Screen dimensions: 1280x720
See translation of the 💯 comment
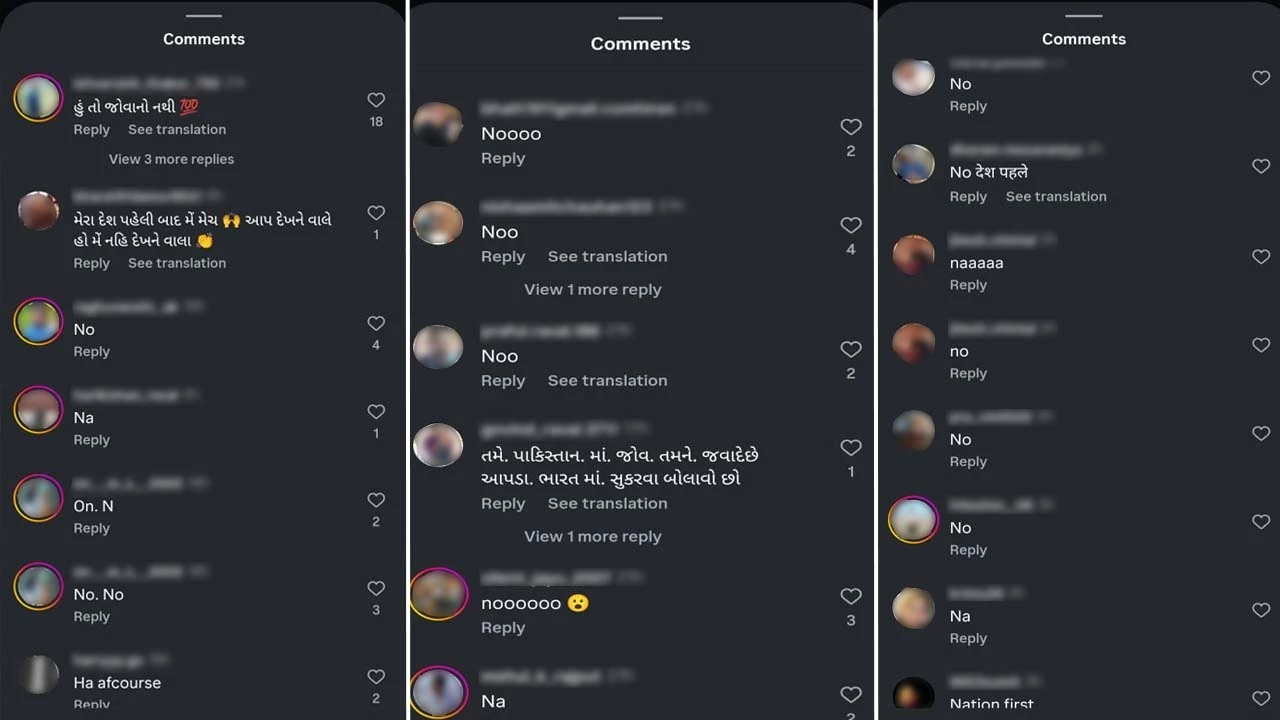177,130
